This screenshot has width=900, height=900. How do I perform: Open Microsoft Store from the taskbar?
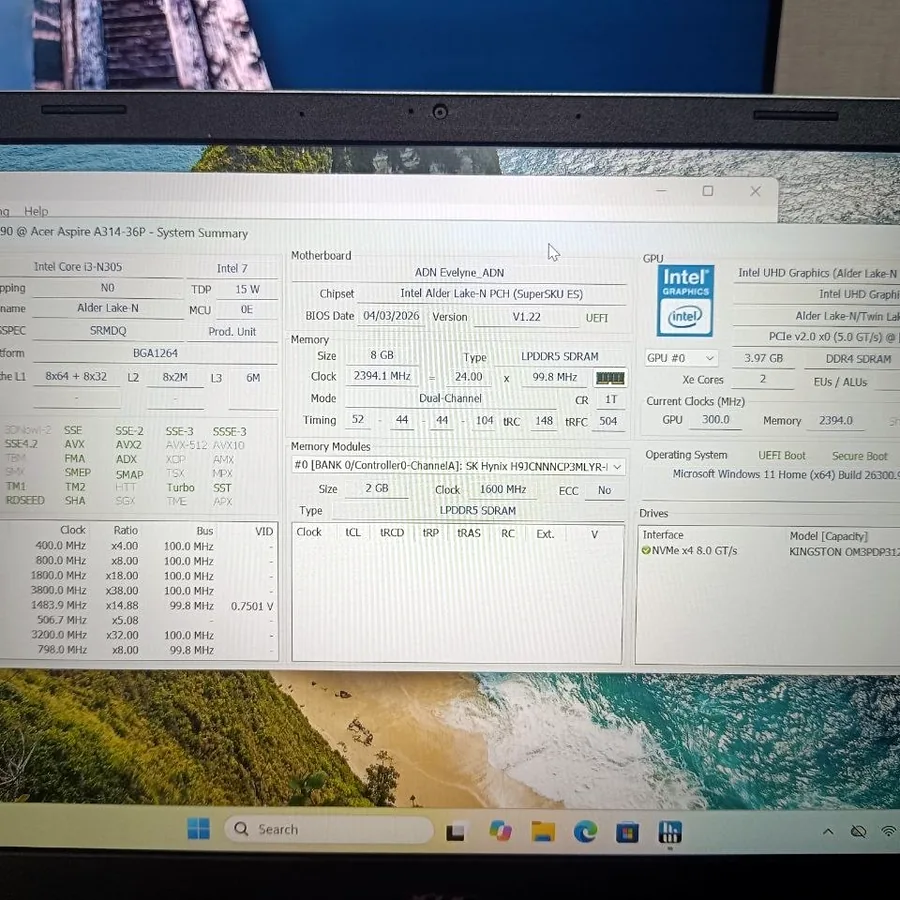[627, 832]
